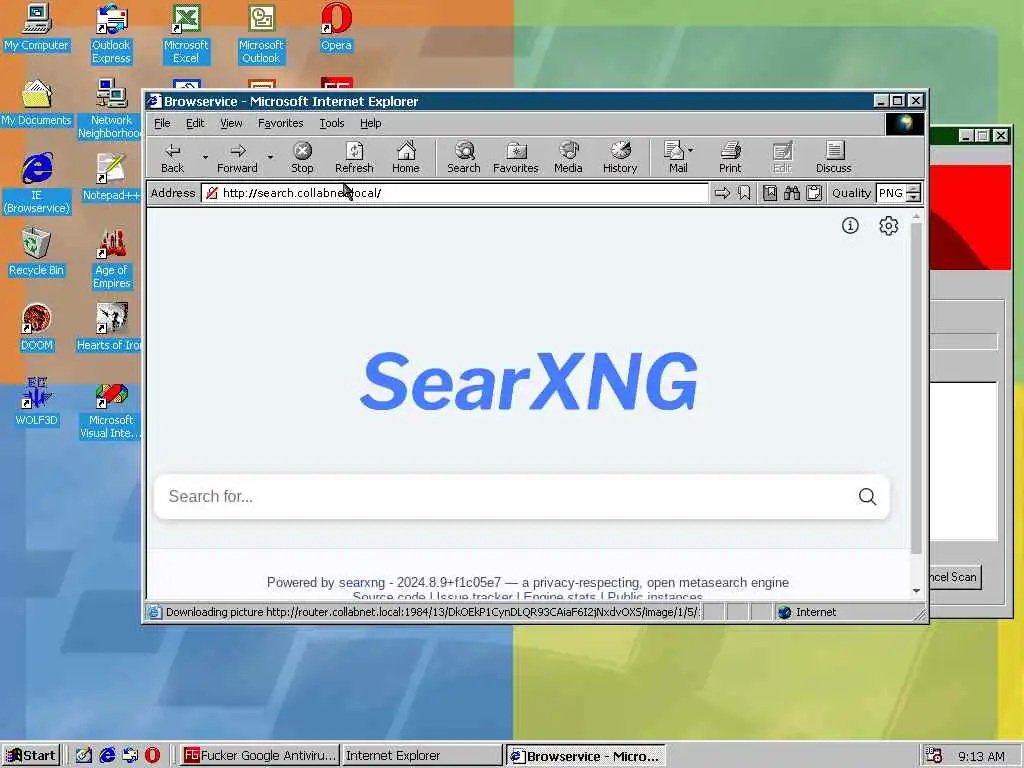1024x768 pixels.
Task: Open the My Computer desktop icon
Action: pyautogui.click(x=36, y=28)
